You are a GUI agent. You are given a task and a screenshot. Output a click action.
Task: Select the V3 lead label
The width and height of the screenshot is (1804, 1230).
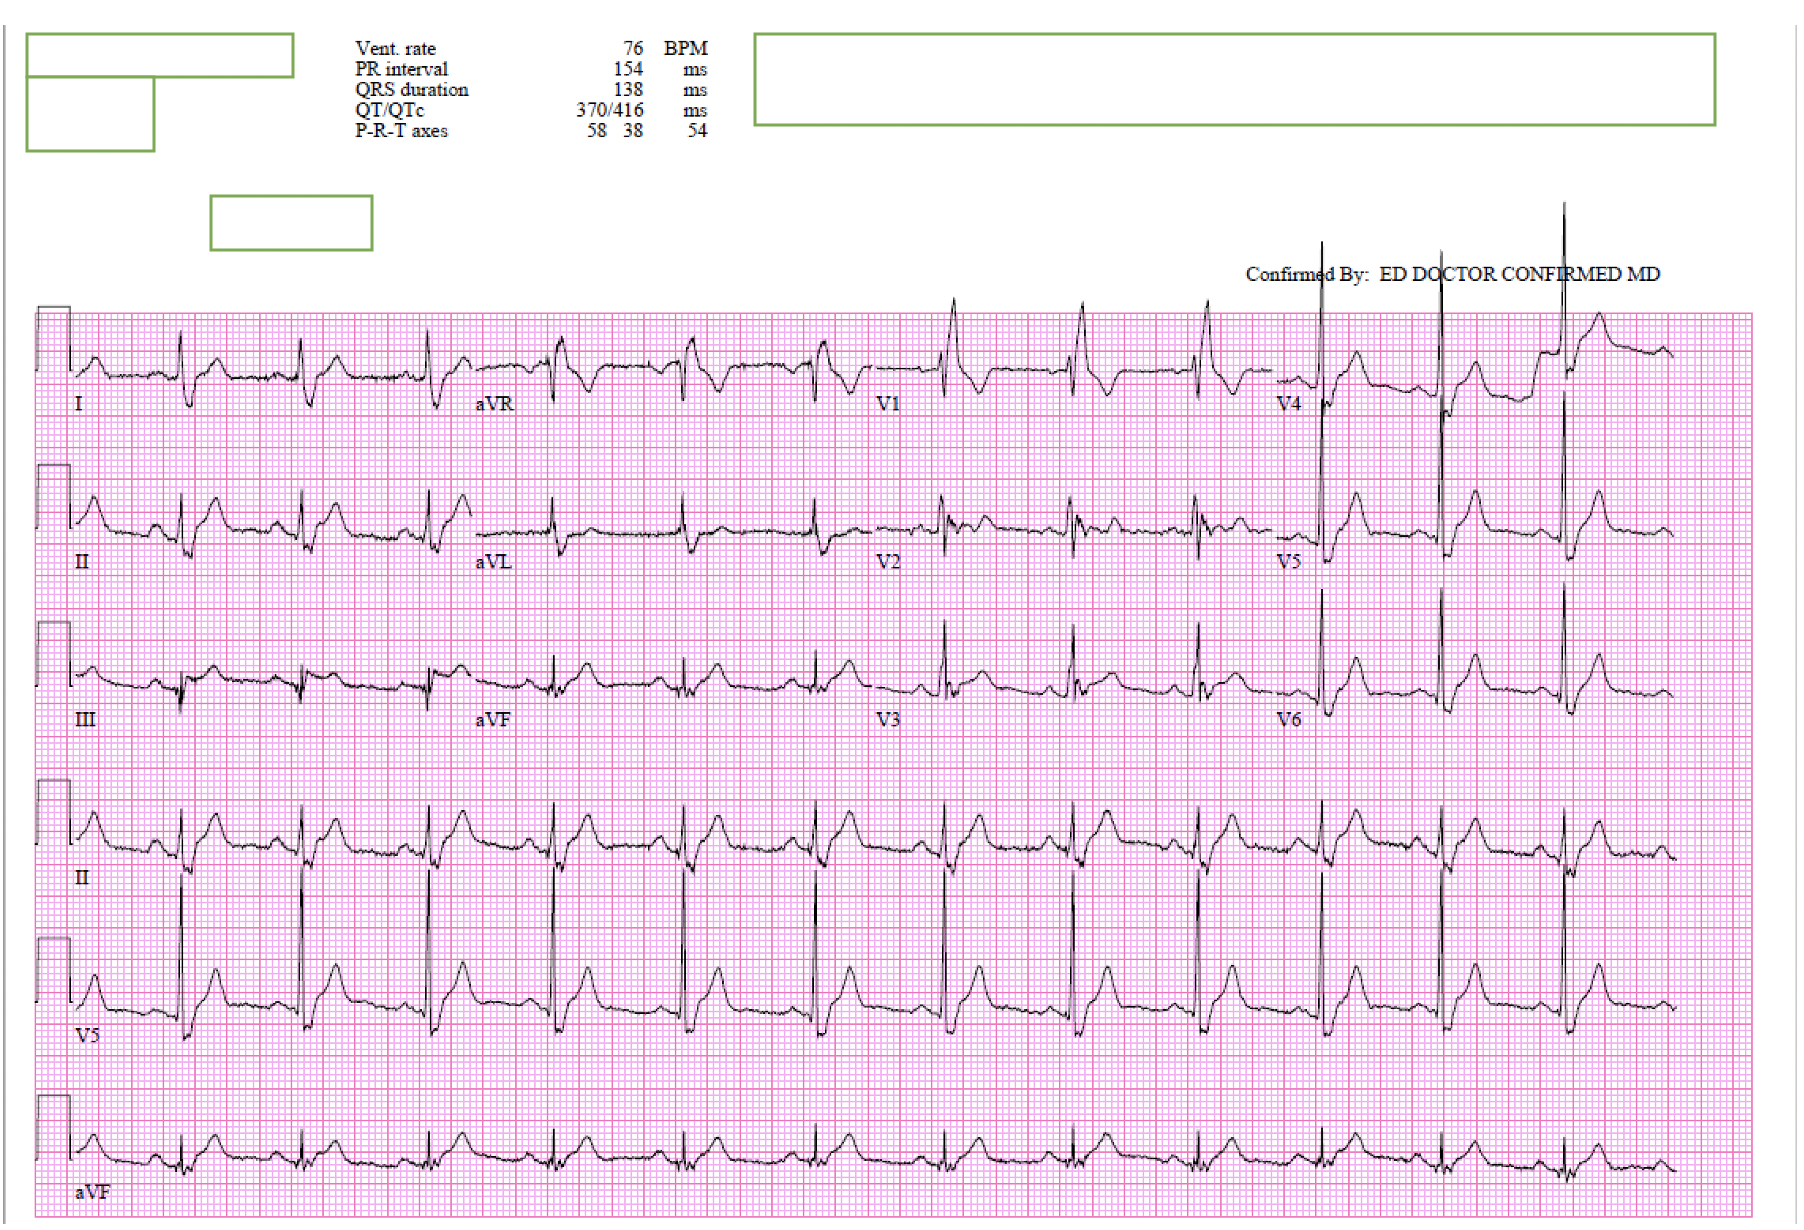coord(888,720)
